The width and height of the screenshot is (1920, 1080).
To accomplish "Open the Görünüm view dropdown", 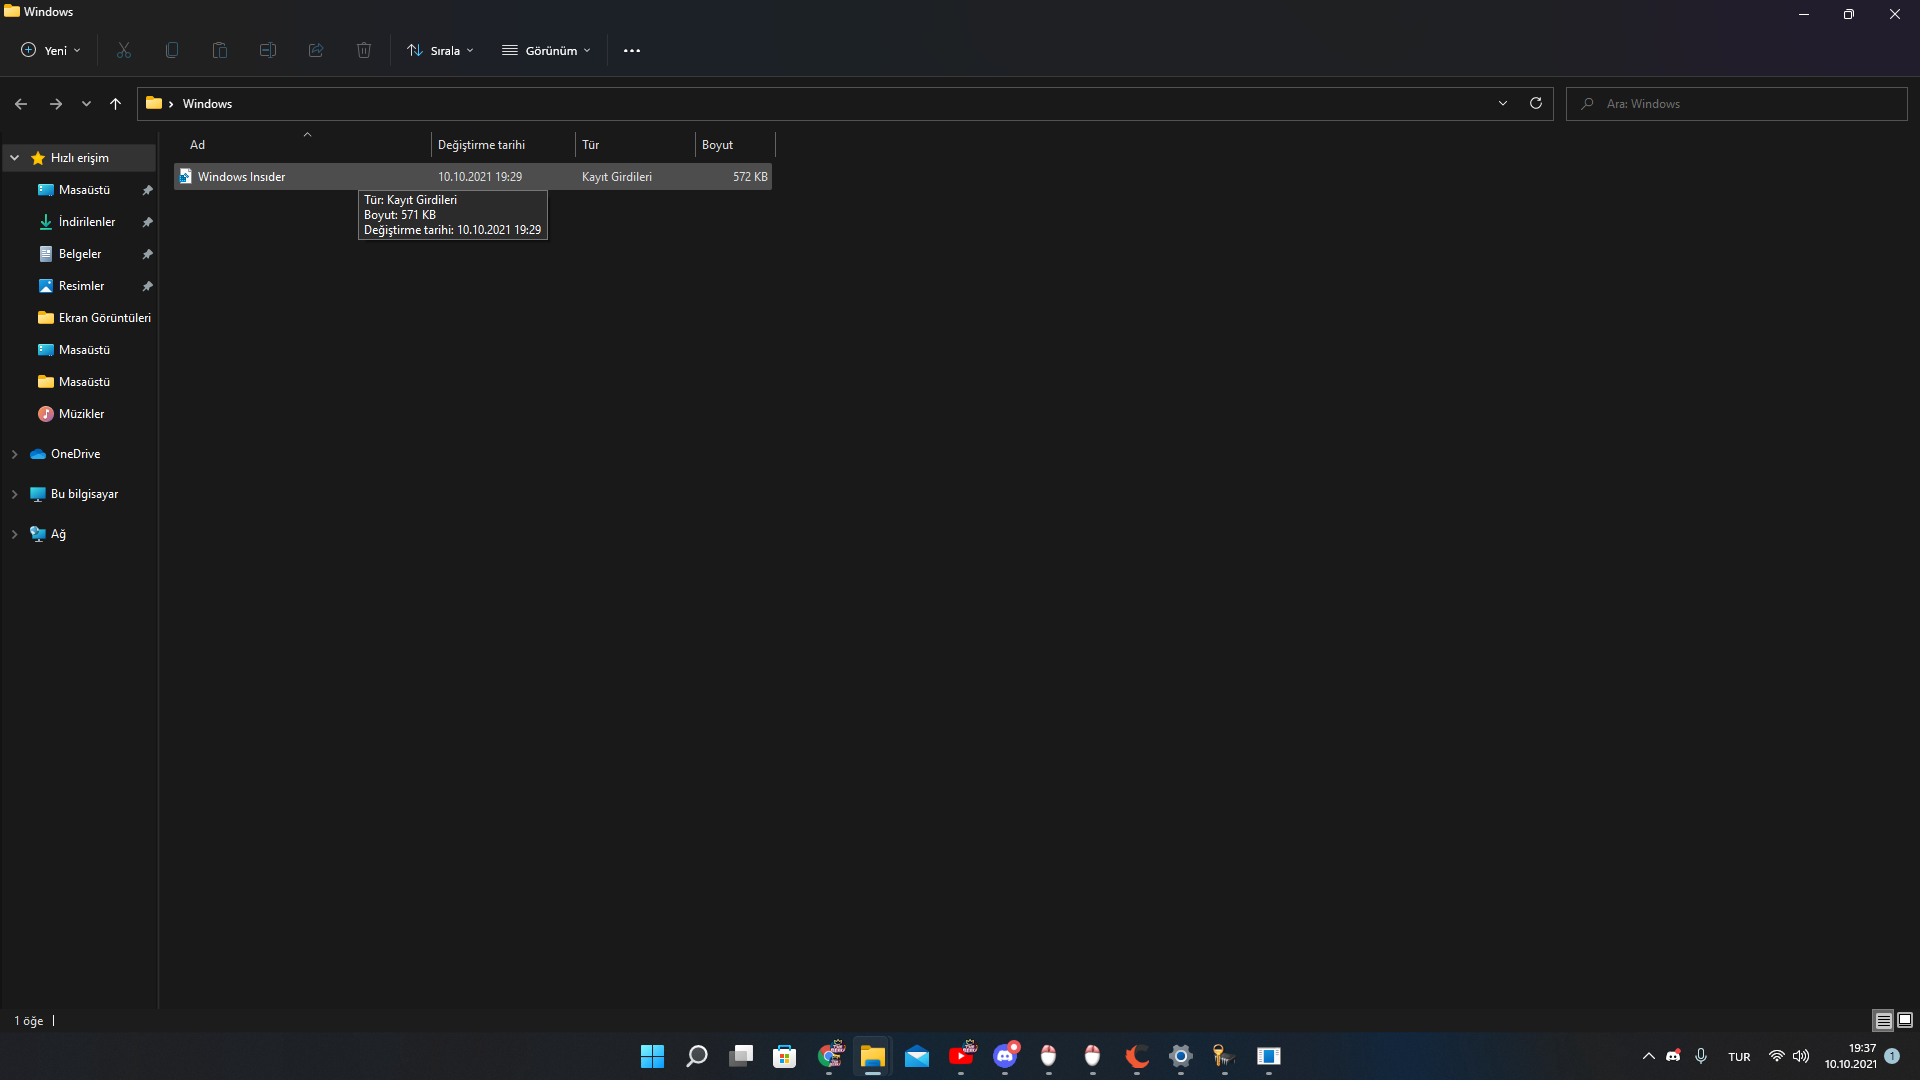I will tap(546, 50).
